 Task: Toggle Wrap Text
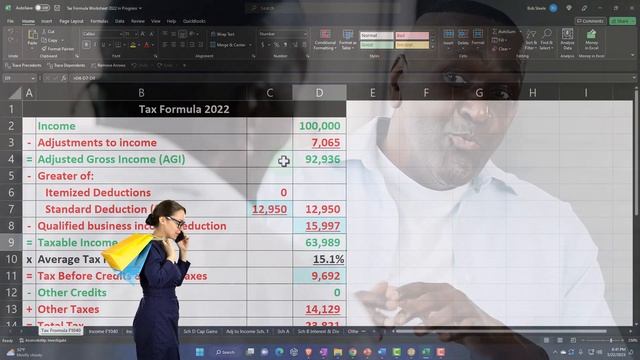pos(222,34)
